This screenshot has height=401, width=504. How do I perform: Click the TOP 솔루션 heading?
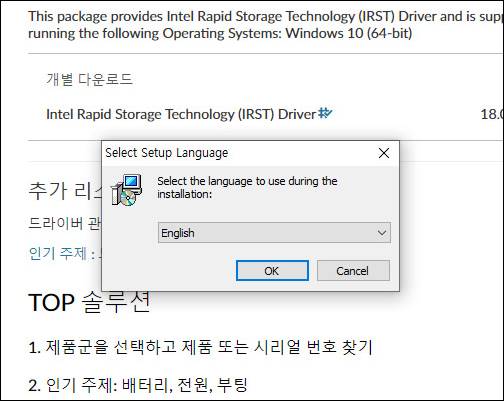coord(89,302)
